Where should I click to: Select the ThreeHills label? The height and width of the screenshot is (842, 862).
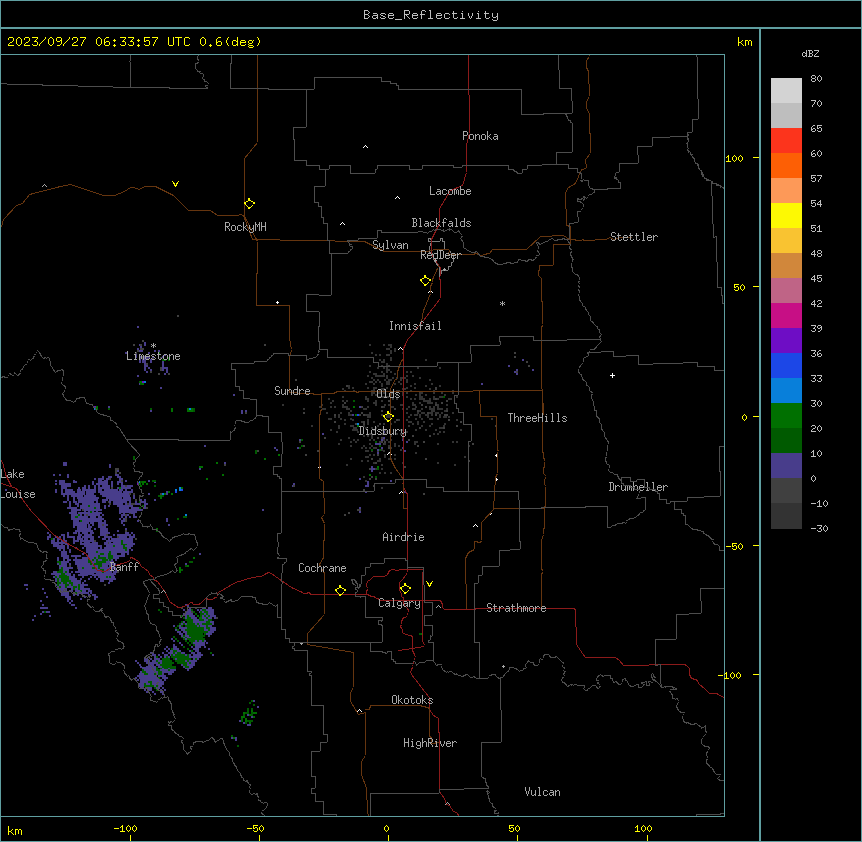[537, 418]
